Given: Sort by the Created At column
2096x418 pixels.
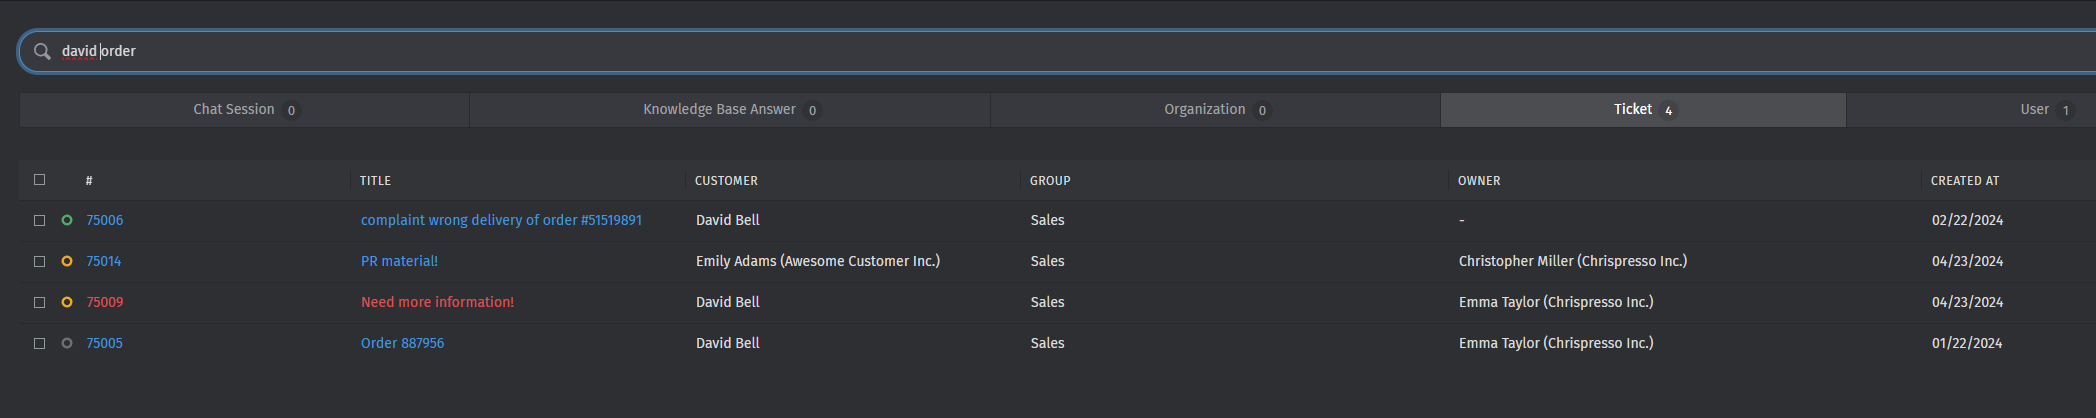Looking at the screenshot, I should [1964, 181].
